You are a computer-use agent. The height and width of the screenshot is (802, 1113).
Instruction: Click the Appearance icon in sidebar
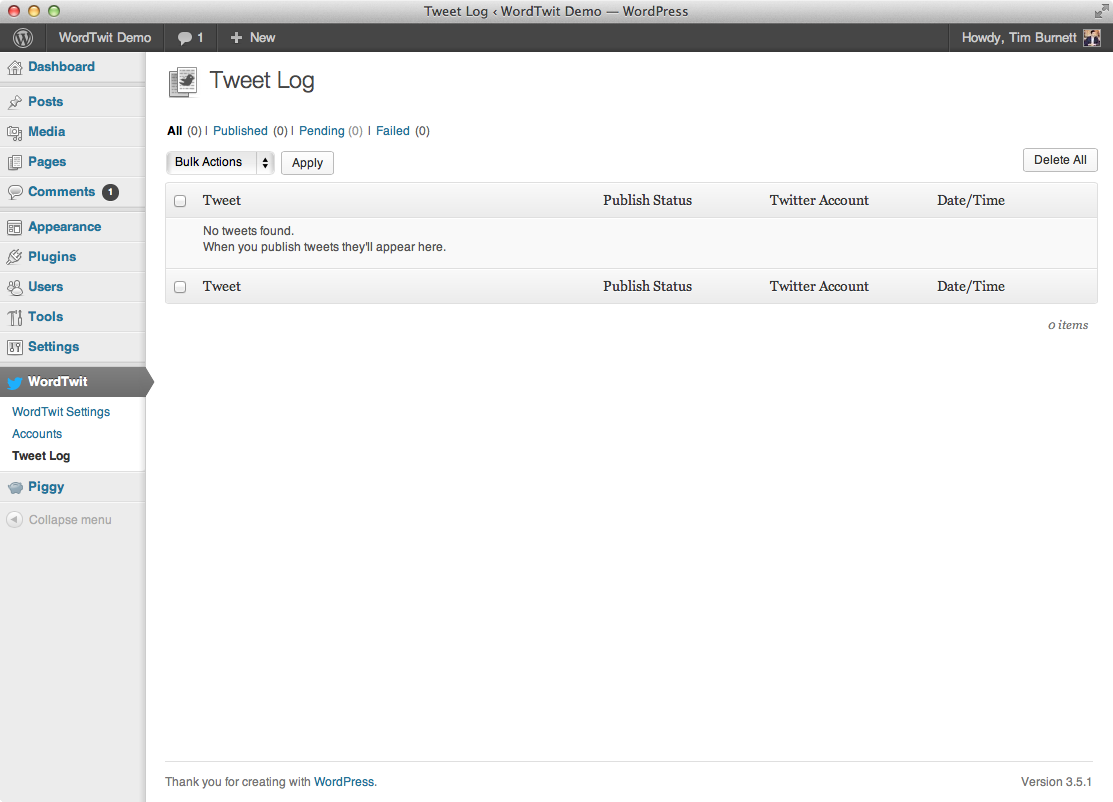pos(15,227)
